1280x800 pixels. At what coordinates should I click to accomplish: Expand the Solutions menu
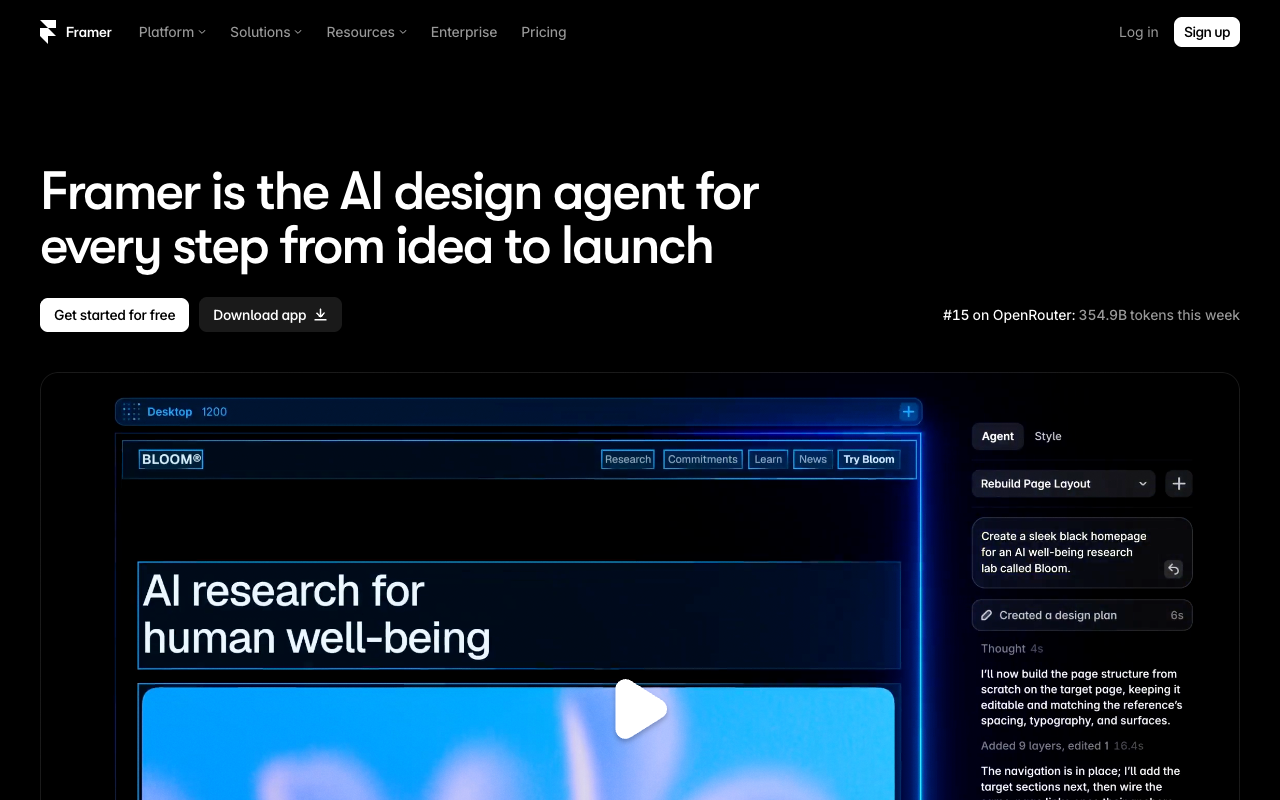click(266, 32)
